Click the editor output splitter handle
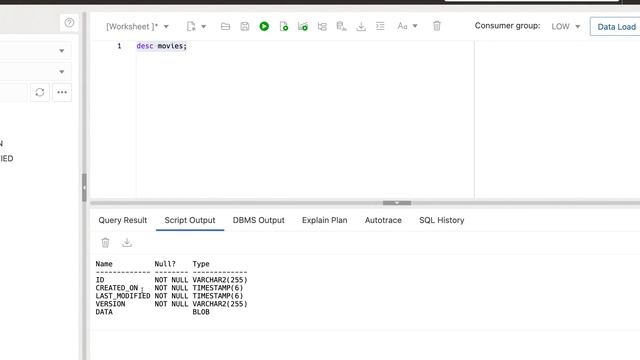 click(x=397, y=203)
